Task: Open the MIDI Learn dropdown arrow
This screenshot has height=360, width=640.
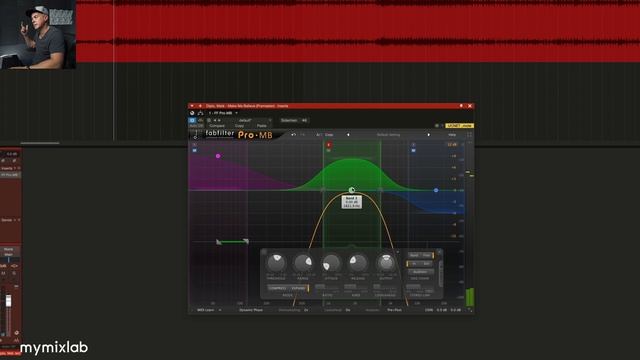Action: [220, 310]
